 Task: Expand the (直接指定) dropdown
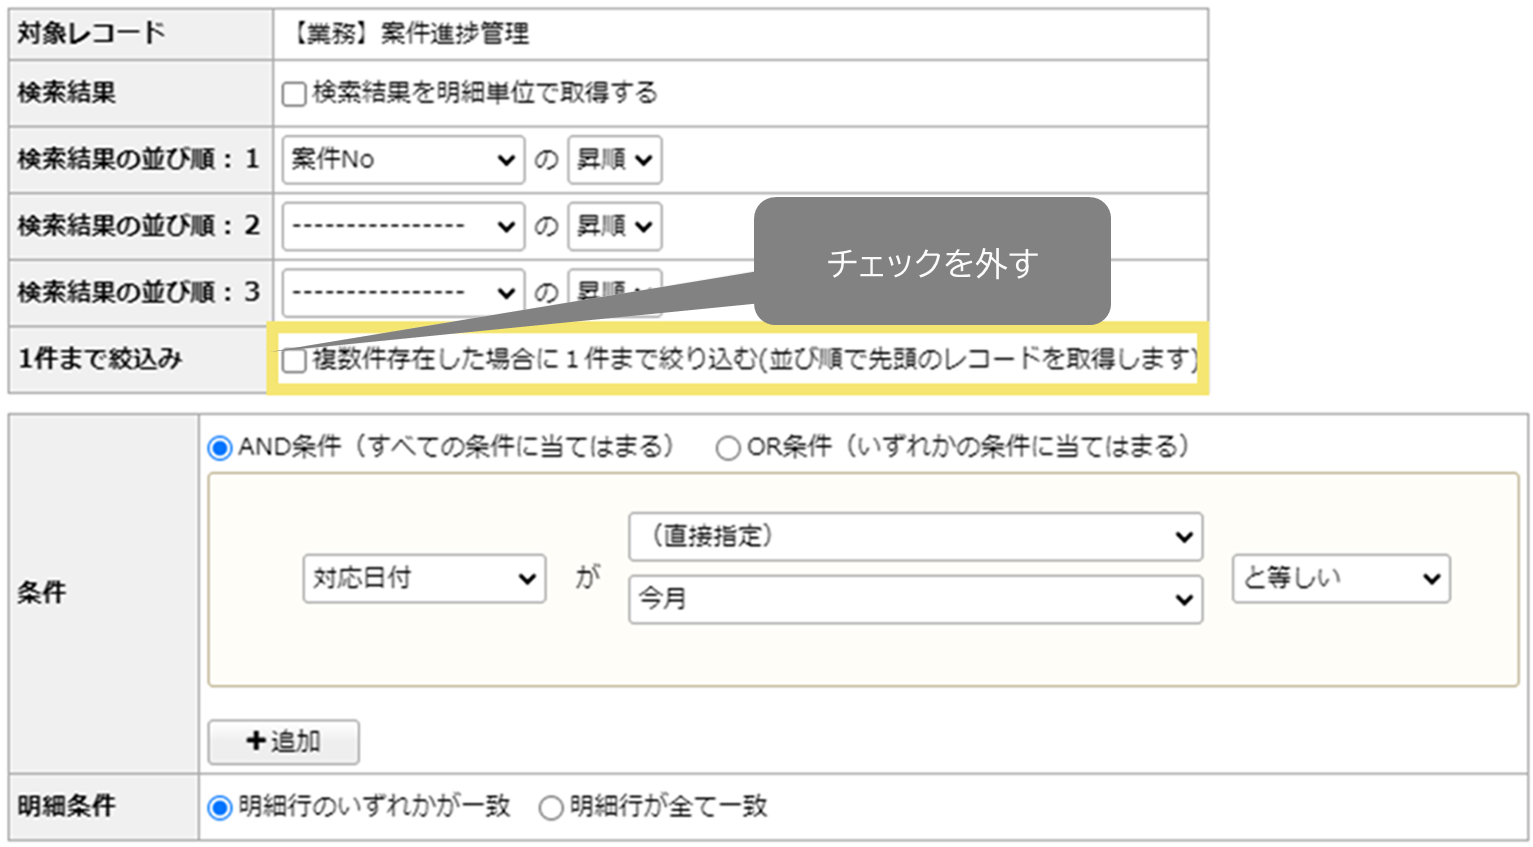pos(914,537)
